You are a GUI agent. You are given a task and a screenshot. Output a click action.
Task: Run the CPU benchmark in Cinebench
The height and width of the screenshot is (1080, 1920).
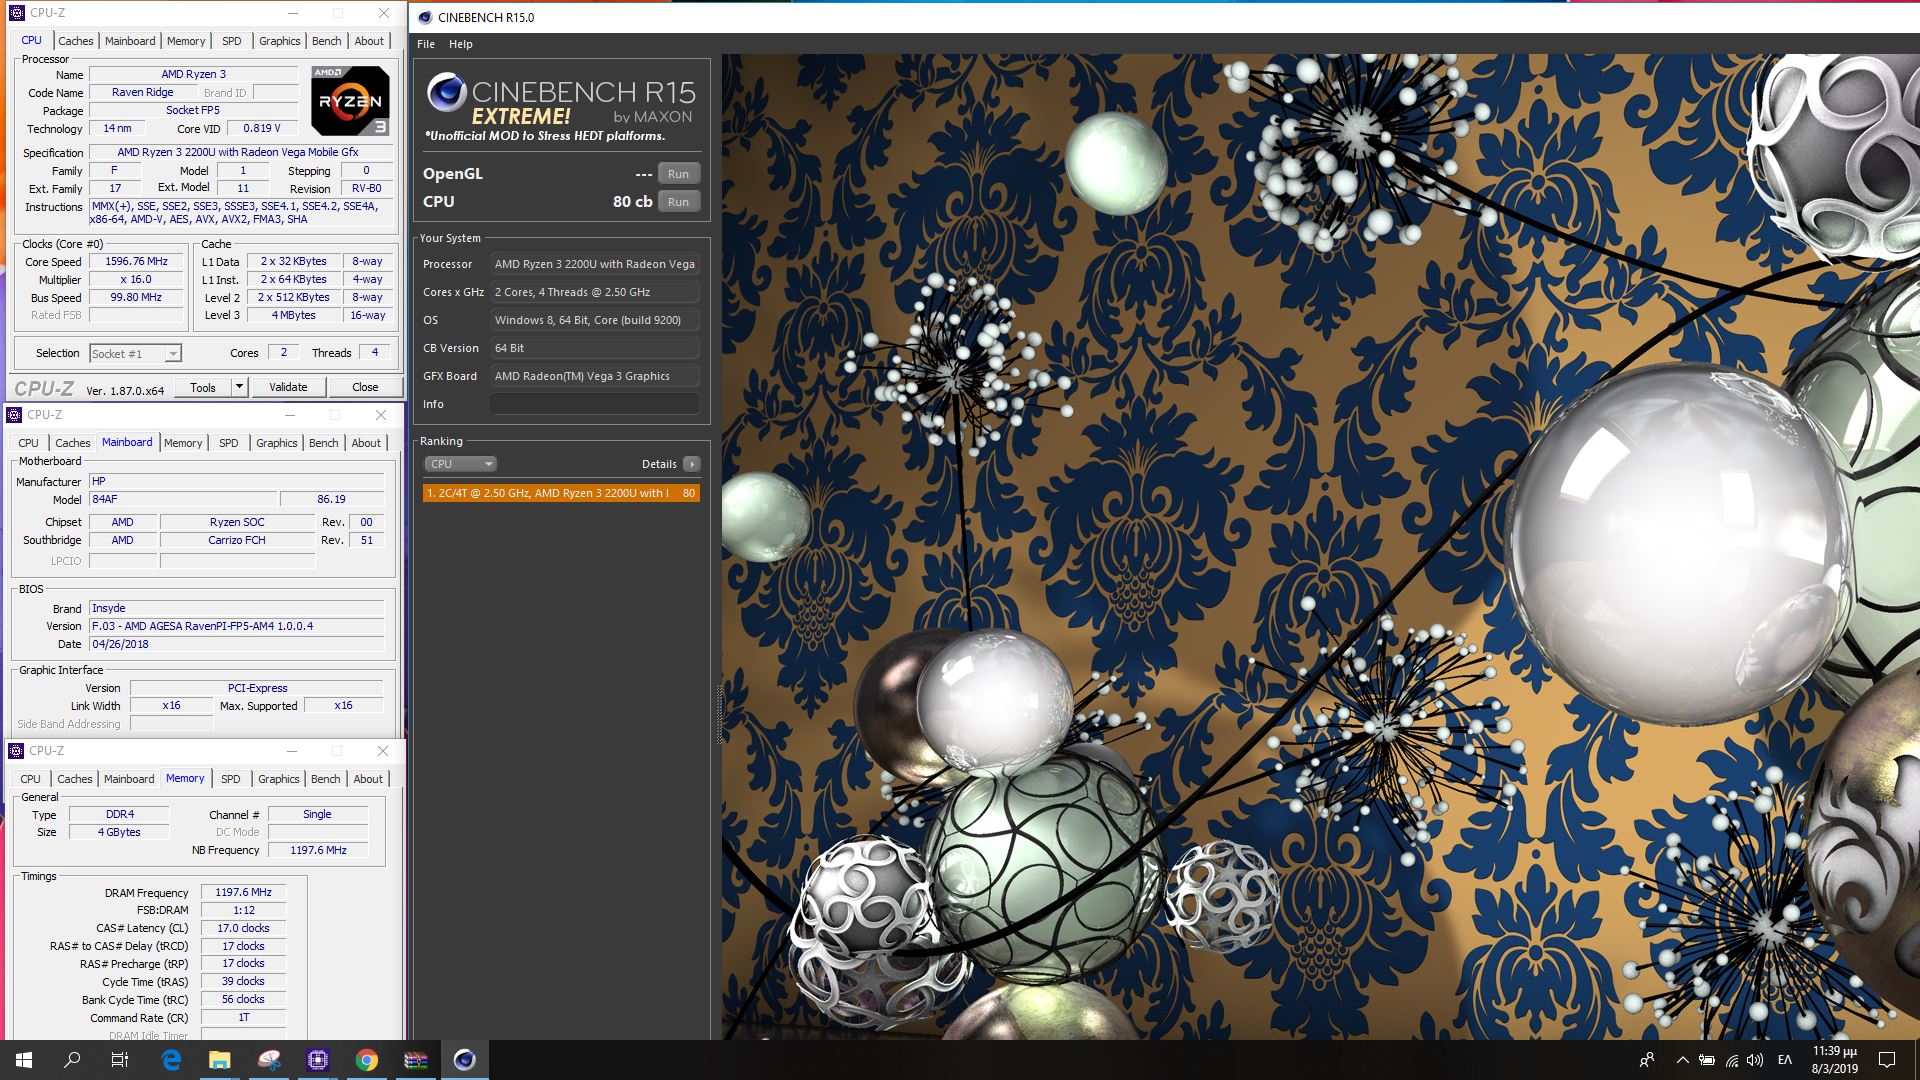click(678, 202)
